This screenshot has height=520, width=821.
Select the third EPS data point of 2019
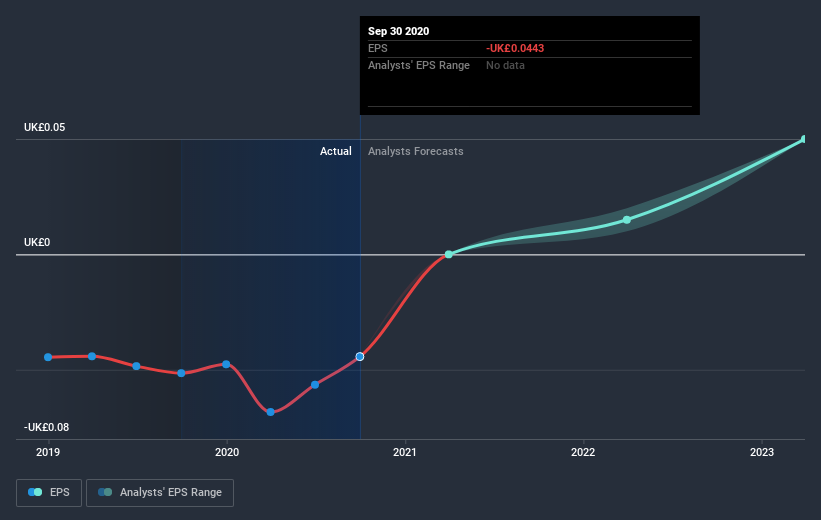(136, 366)
